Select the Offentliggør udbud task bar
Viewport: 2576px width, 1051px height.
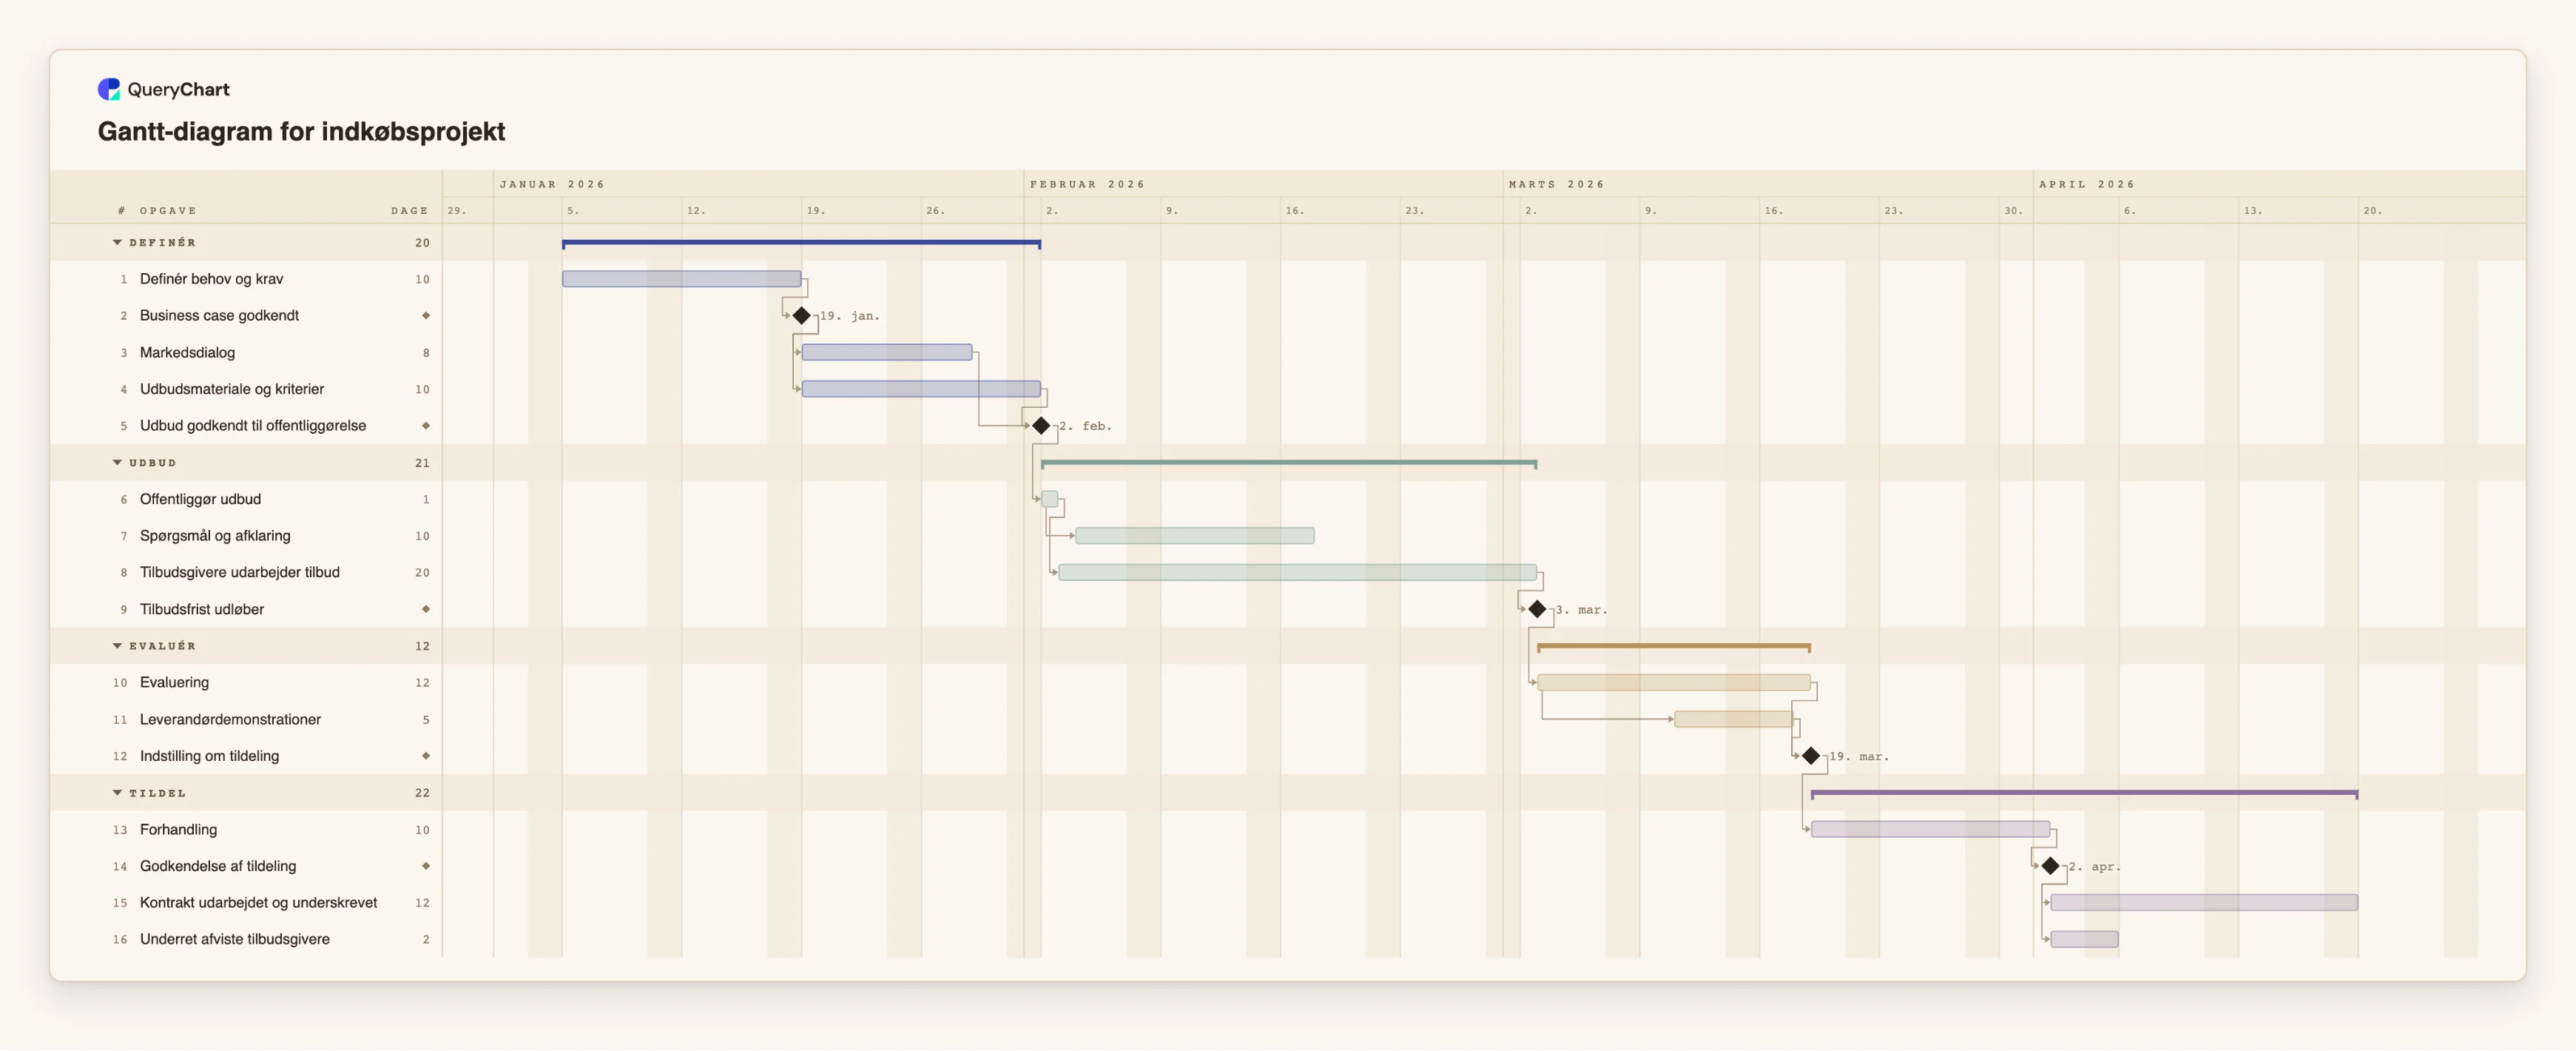pyautogui.click(x=1049, y=499)
